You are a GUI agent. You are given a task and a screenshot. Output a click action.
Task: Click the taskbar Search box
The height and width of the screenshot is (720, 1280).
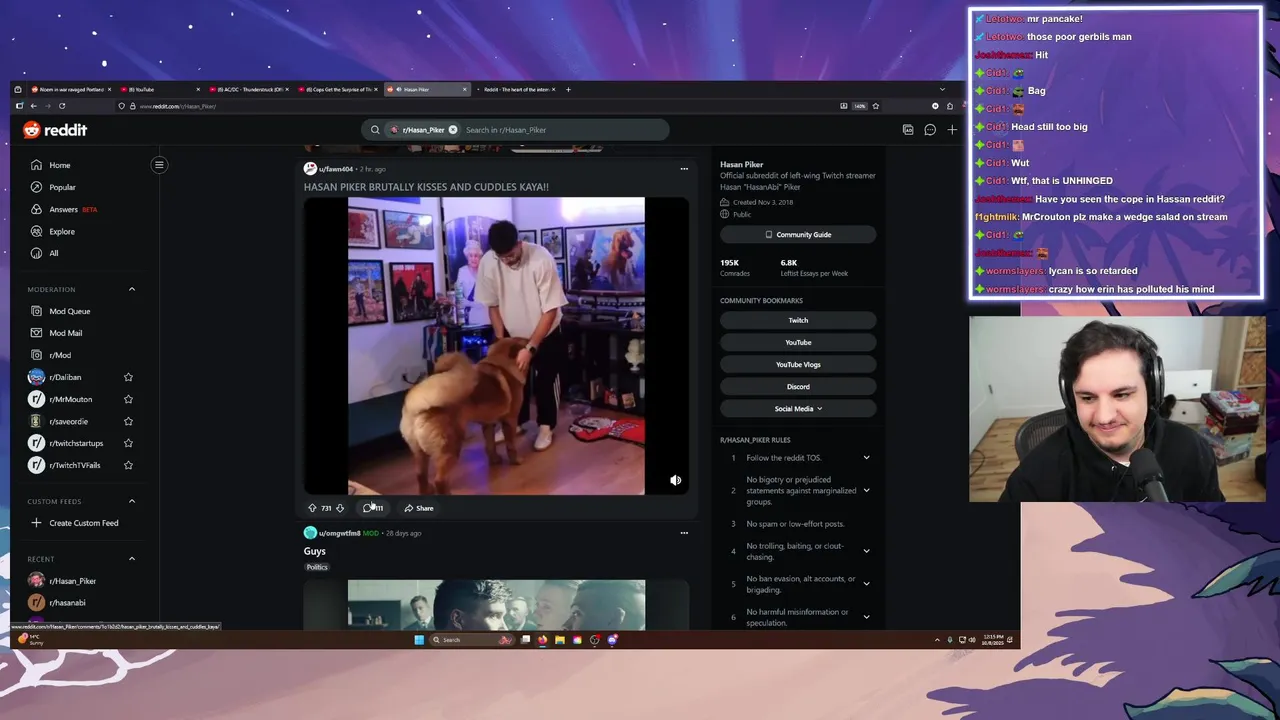click(x=470, y=640)
